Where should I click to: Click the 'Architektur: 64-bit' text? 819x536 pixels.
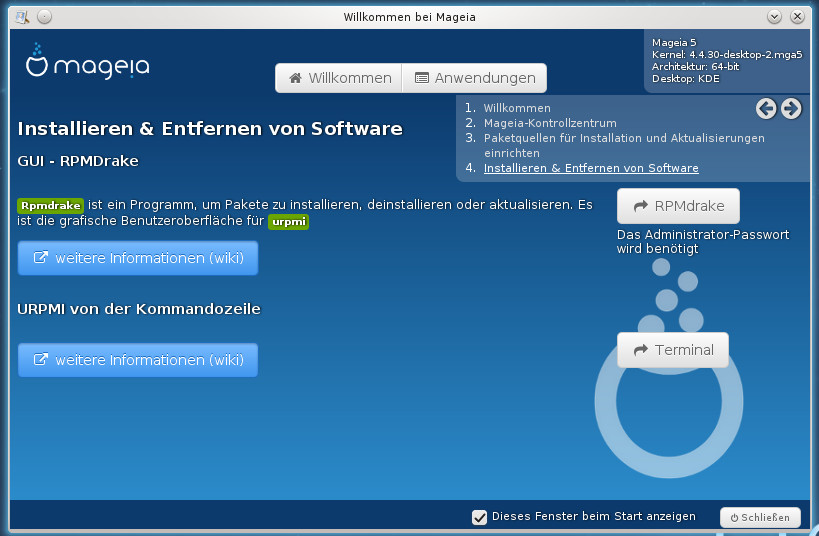point(695,66)
